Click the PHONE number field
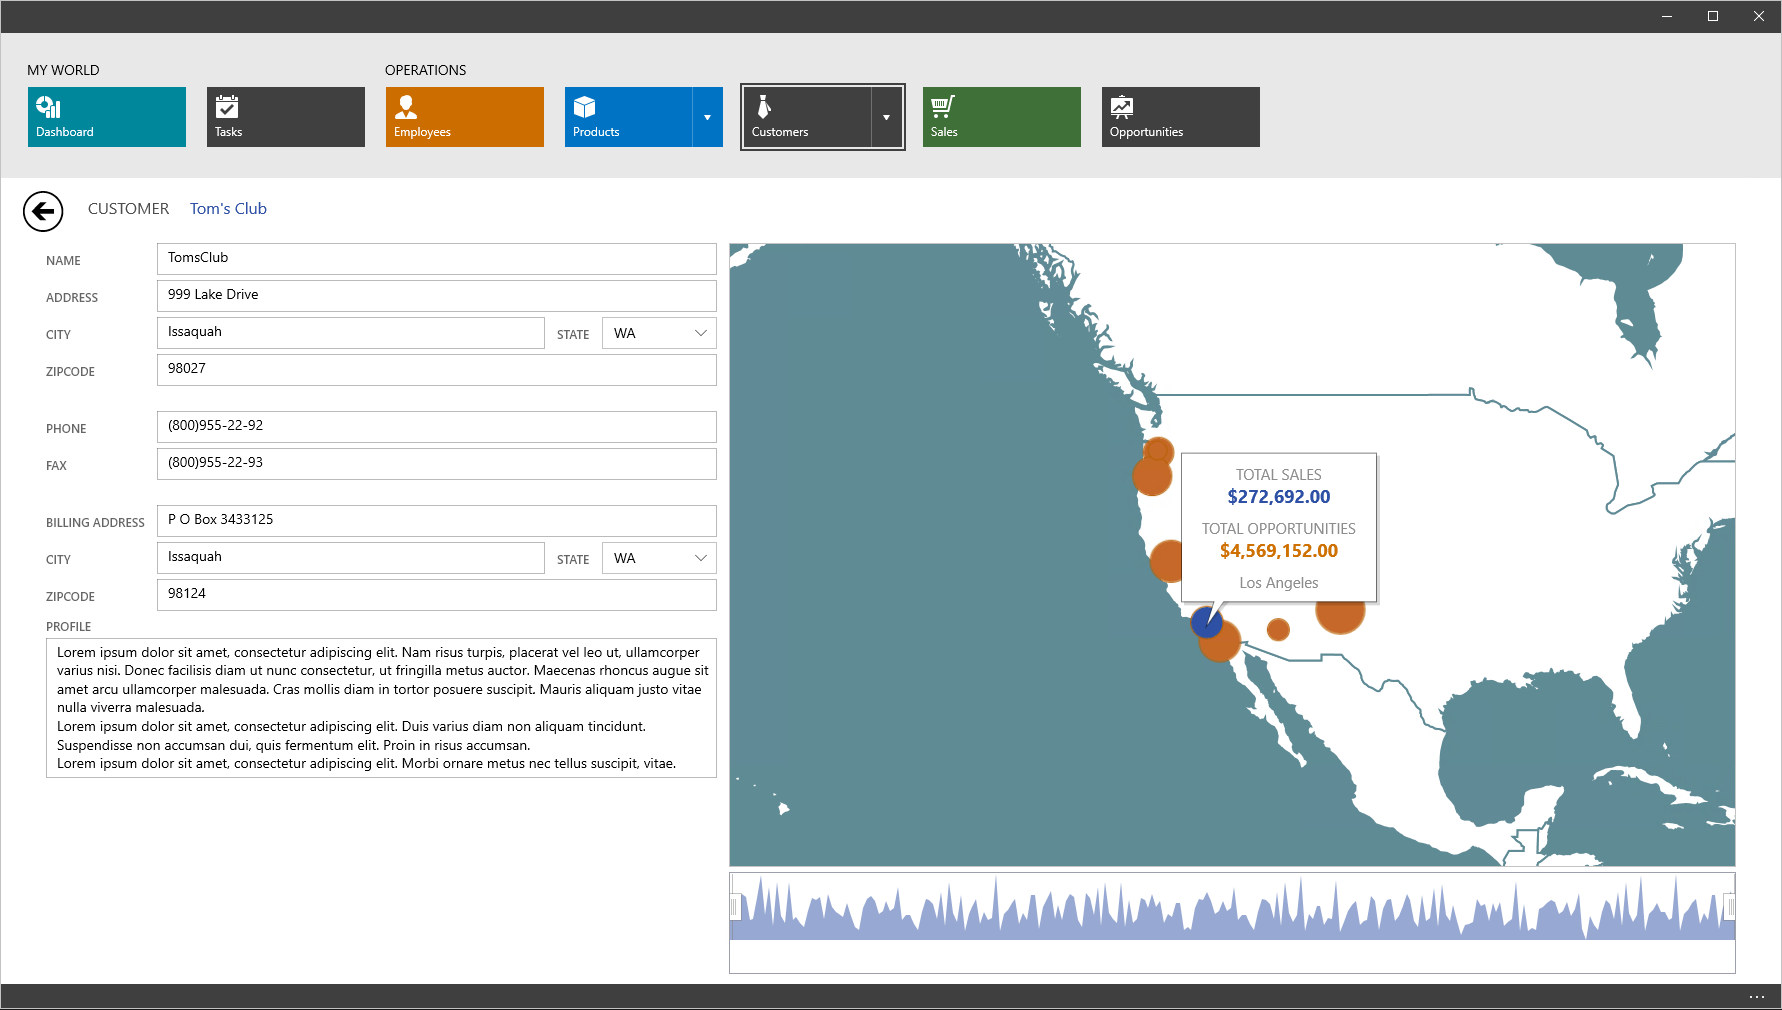The height and width of the screenshot is (1010, 1782). (436, 426)
